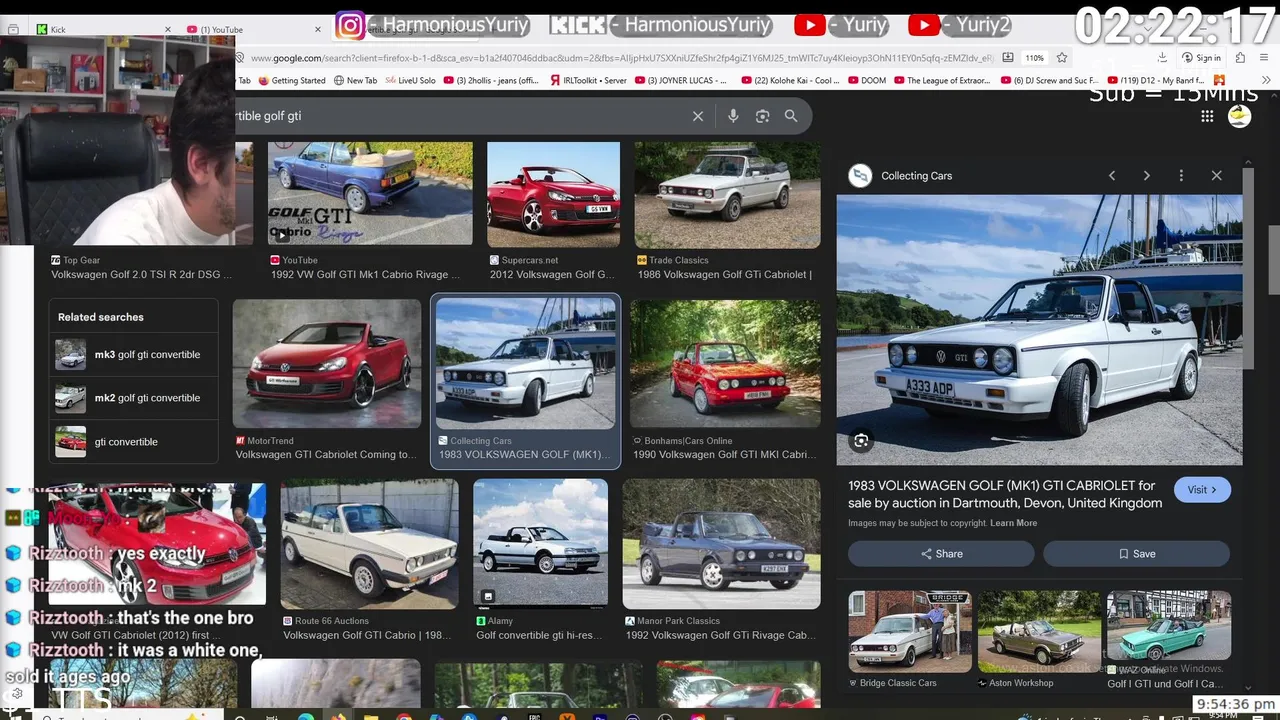Show next image in preview panel
The image size is (1280, 720).
tap(1146, 176)
